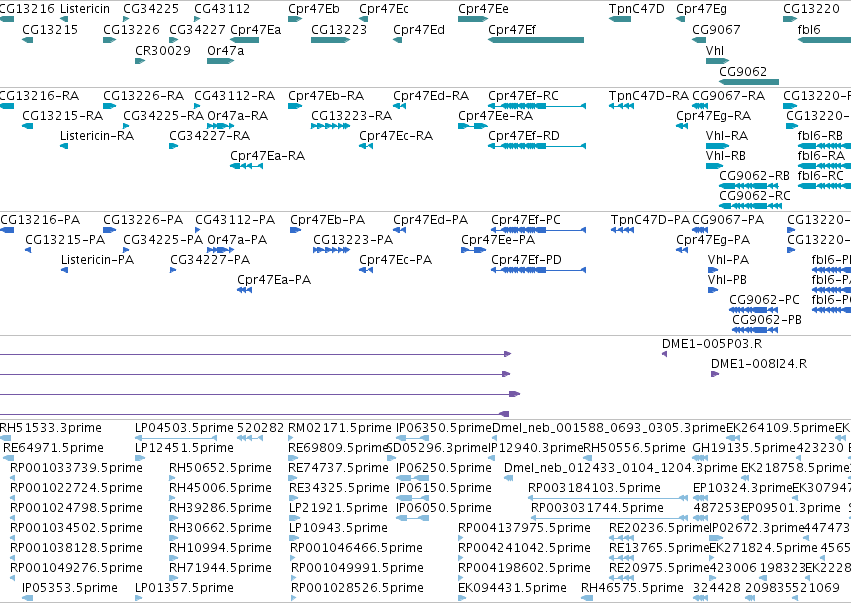Select the CG9062 gene bar
851x603 pixels.
tap(749, 82)
